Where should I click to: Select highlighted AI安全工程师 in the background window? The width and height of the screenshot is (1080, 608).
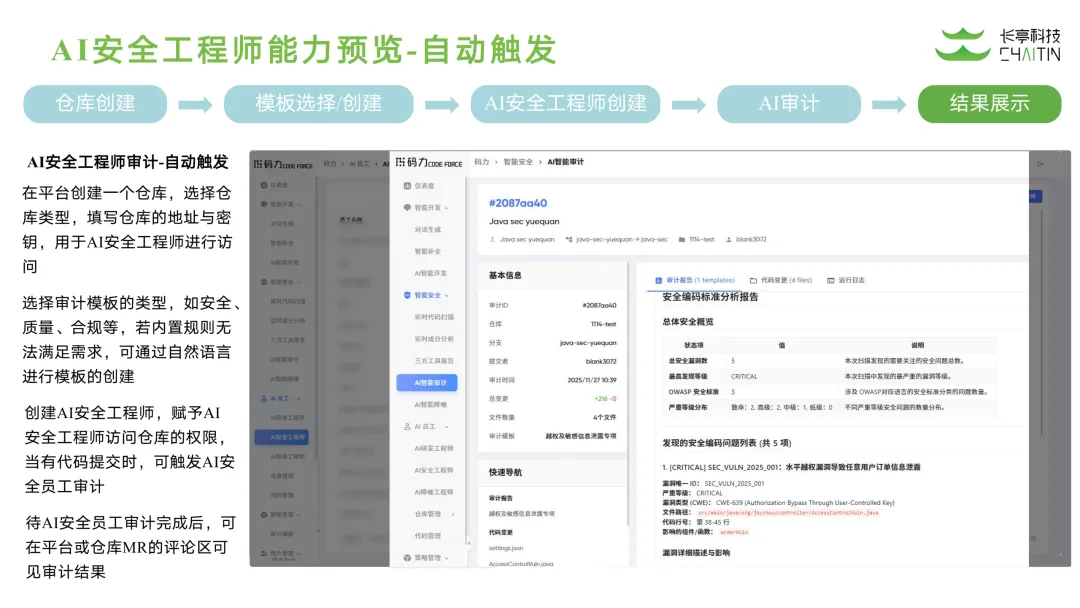282,437
